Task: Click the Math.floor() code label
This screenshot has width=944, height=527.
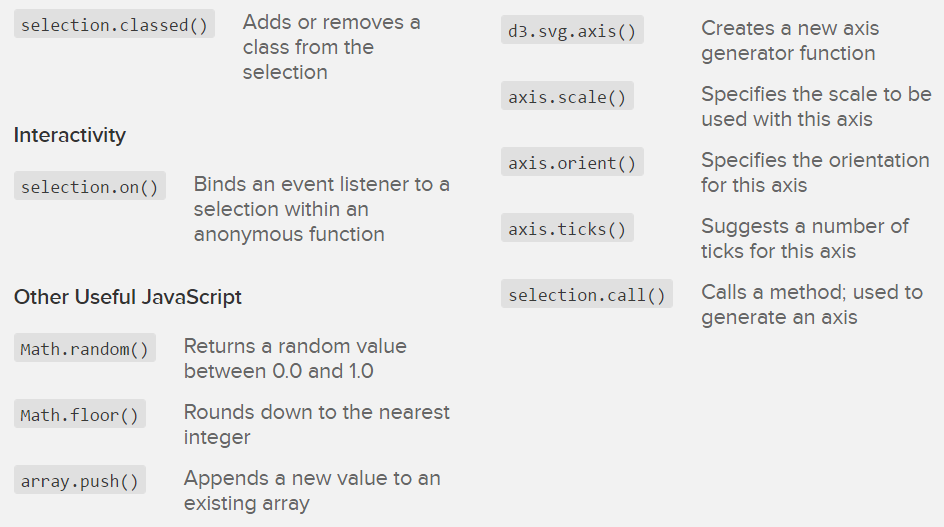Action: 80,414
